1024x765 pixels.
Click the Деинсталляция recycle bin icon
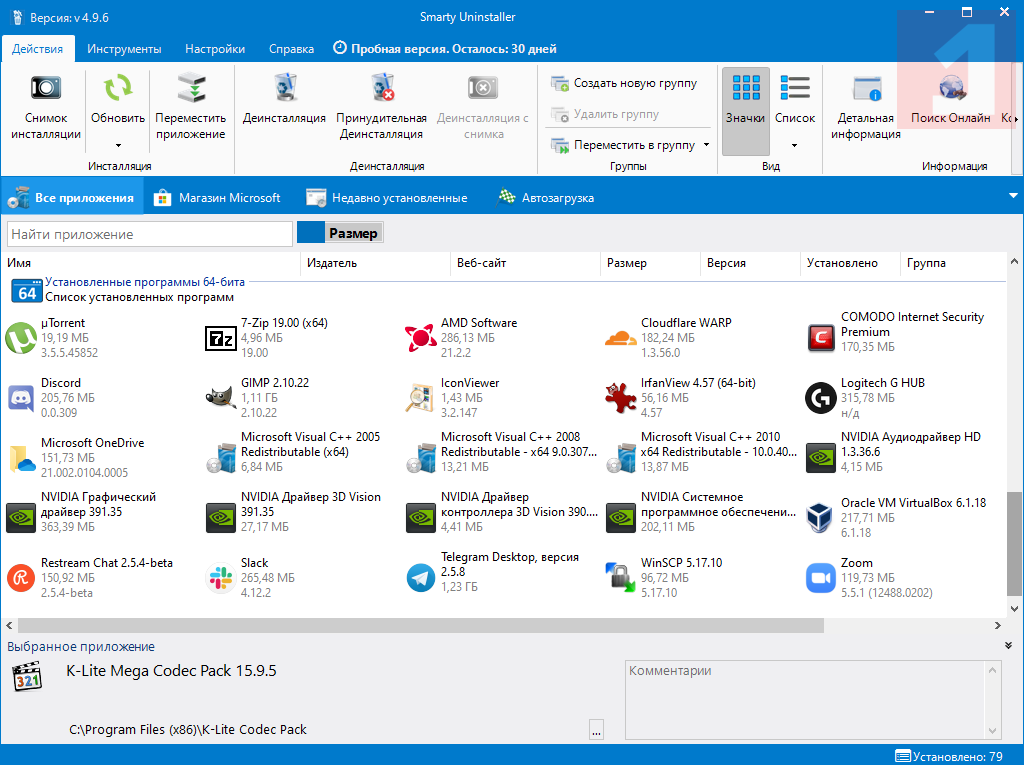285,88
